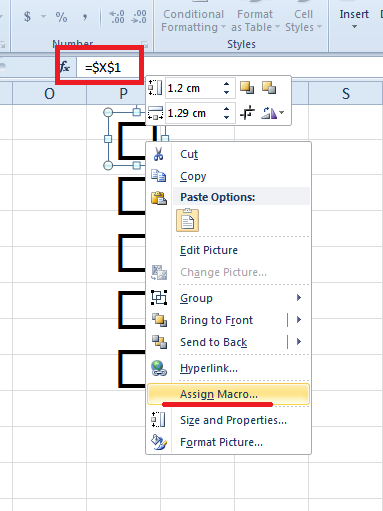
Task: Open the Rotate dropdown arrow
Action: tap(282, 113)
